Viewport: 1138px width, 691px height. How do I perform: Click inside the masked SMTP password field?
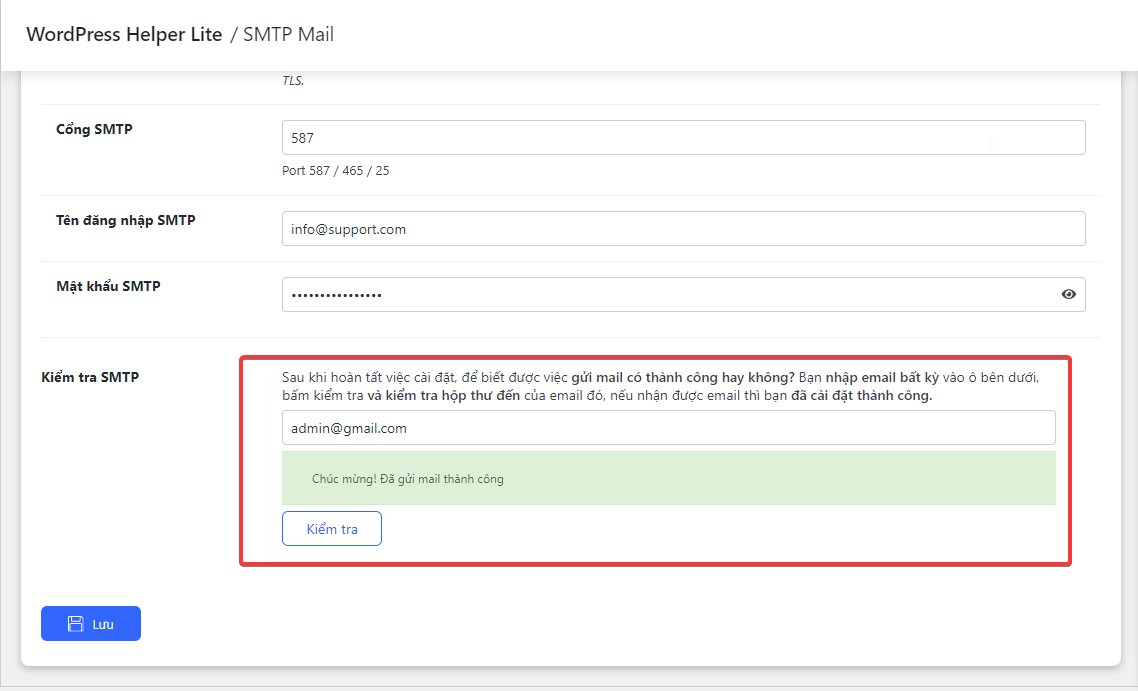coord(660,295)
